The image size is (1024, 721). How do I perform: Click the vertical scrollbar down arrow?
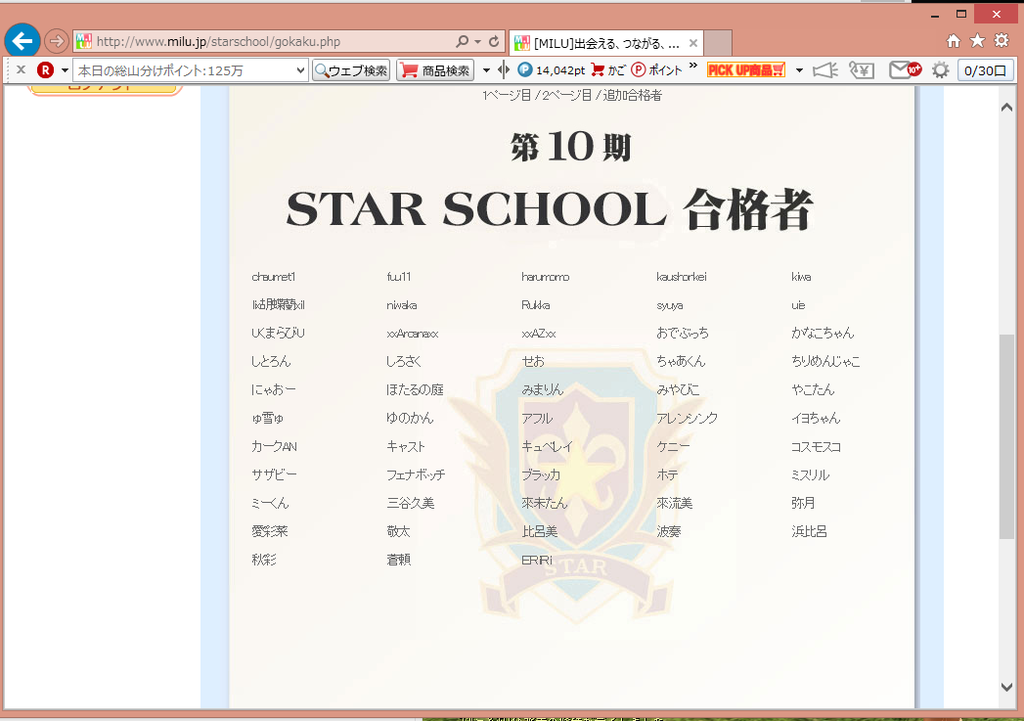point(1007,687)
